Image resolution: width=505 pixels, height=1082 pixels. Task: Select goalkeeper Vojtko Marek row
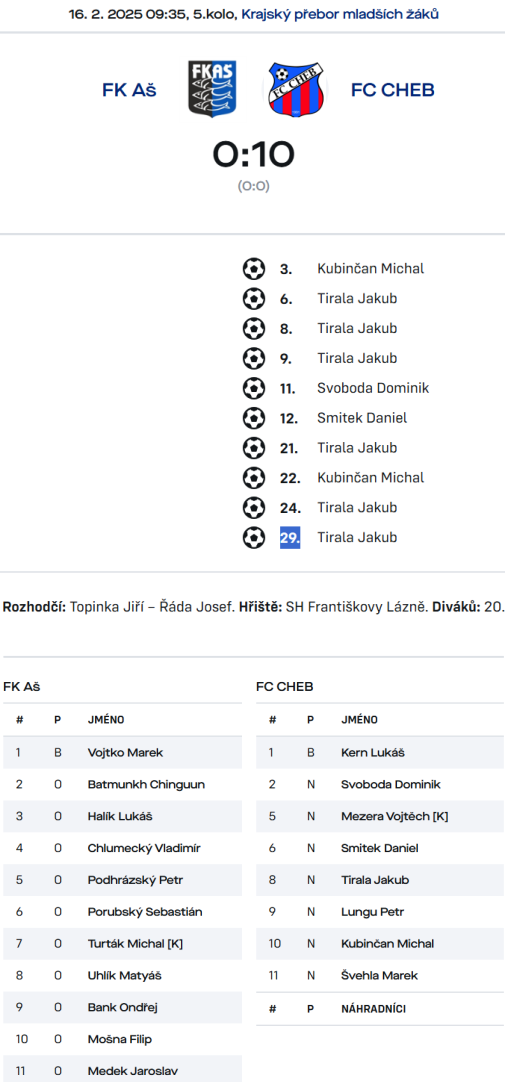tap(123, 752)
